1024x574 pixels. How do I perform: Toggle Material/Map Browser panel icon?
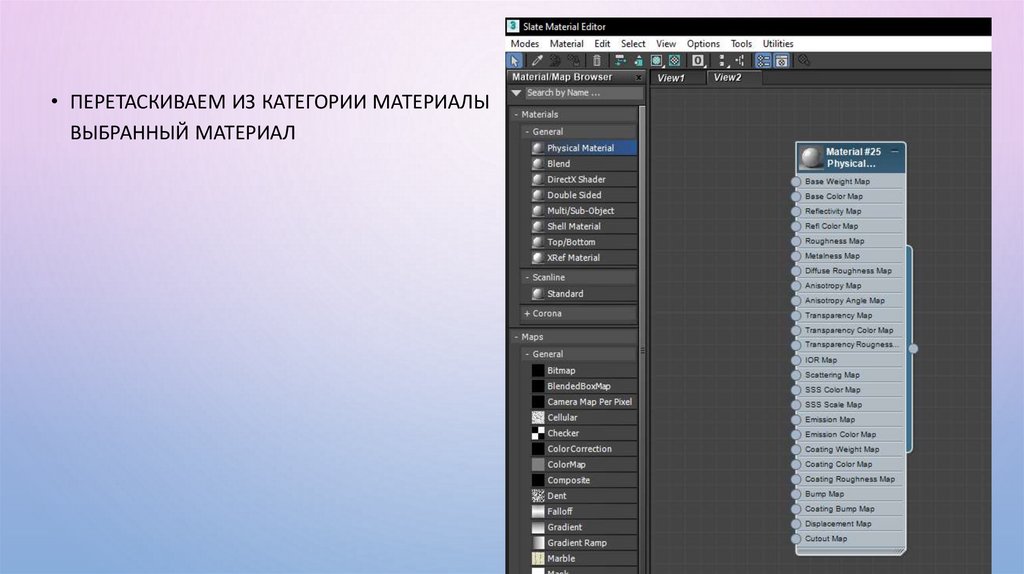(x=763, y=61)
